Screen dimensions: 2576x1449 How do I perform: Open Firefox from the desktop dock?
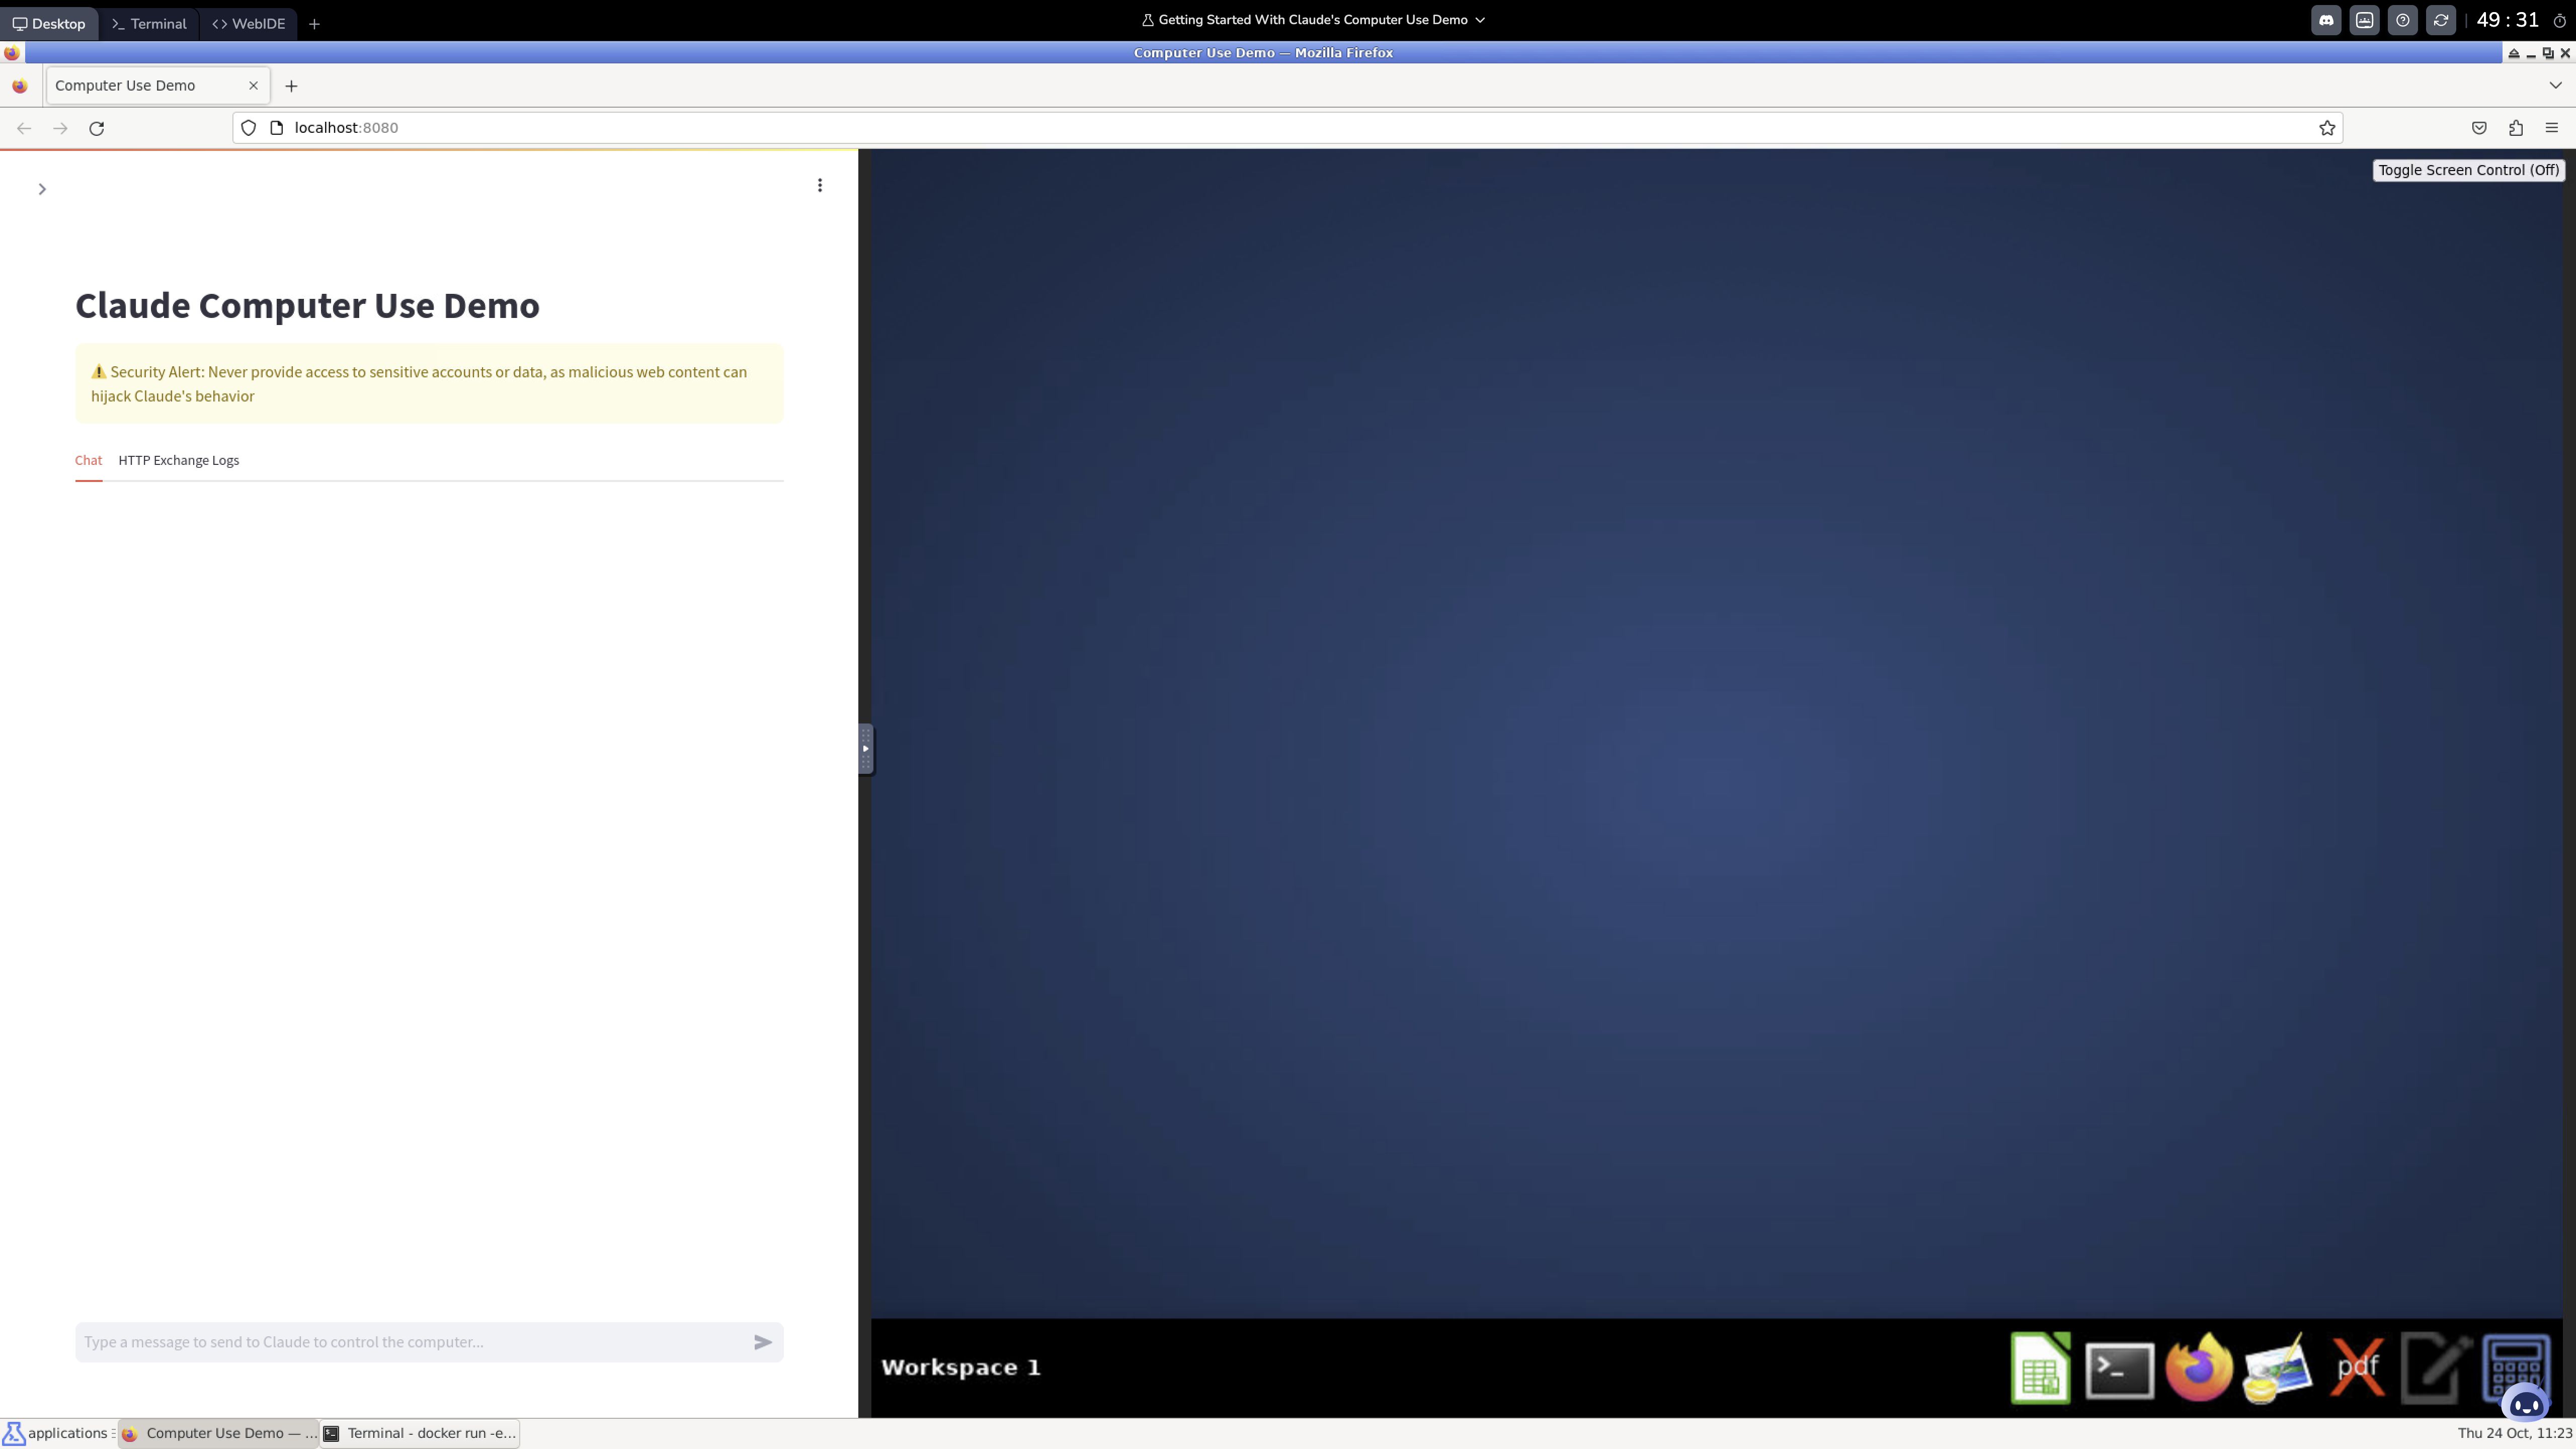click(2200, 1368)
